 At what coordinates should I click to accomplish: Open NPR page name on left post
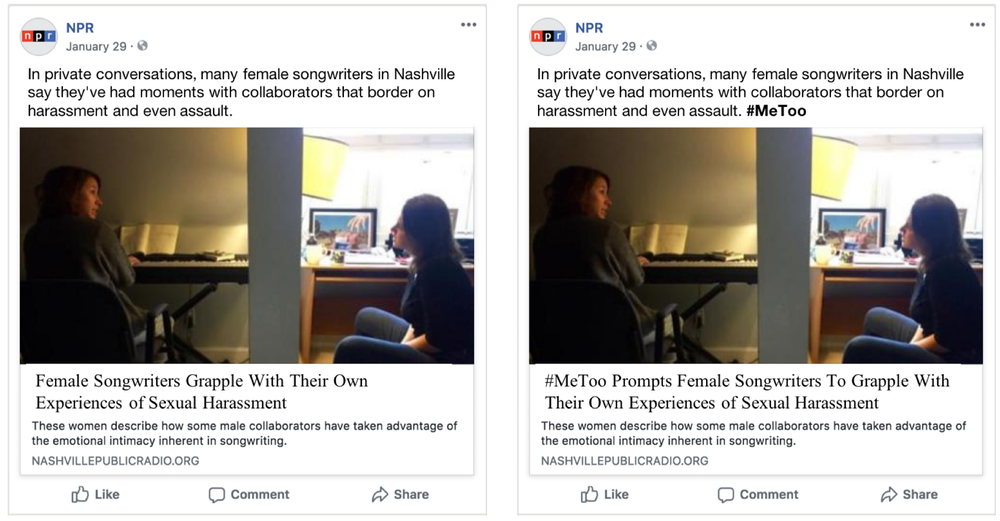coord(80,28)
